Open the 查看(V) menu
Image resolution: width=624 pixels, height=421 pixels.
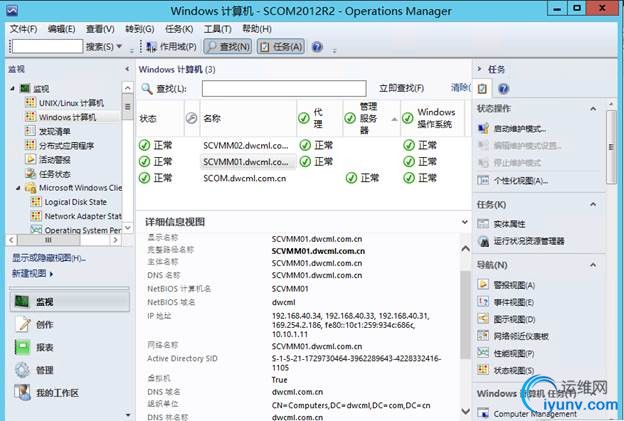tap(100, 29)
